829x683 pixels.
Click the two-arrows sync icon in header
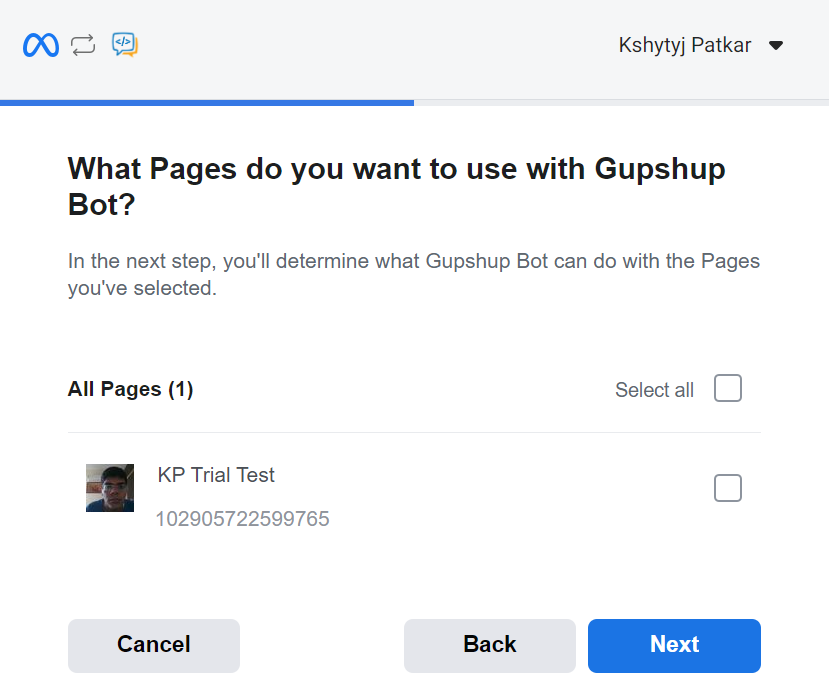[84, 45]
